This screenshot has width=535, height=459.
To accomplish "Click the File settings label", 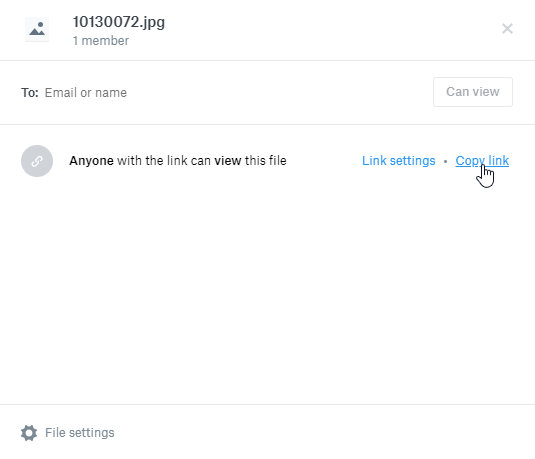I will point(80,433).
